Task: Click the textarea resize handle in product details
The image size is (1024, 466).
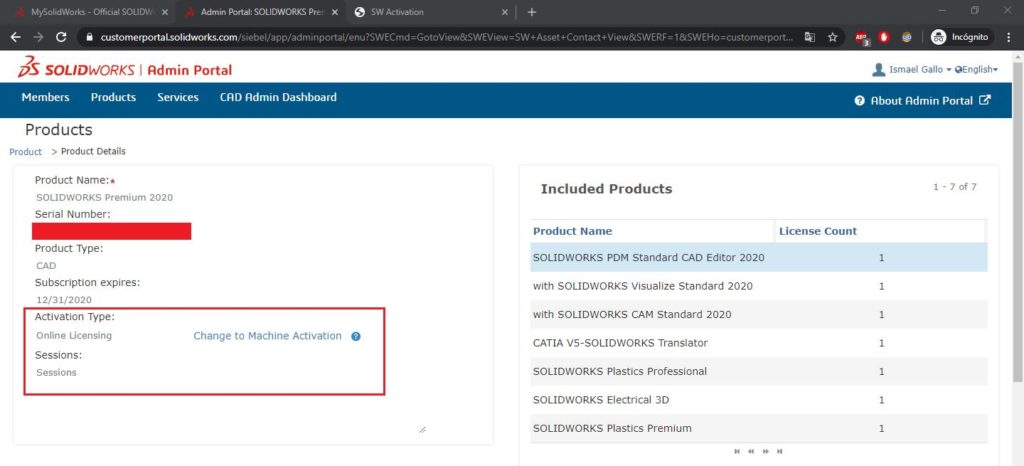Action: click(x=422, y=429)
